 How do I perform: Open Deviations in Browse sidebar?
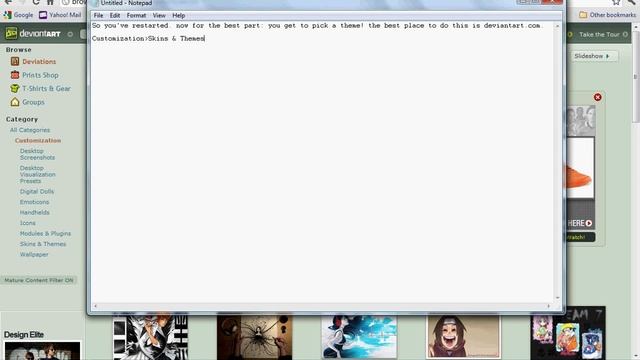click(39, 62)
